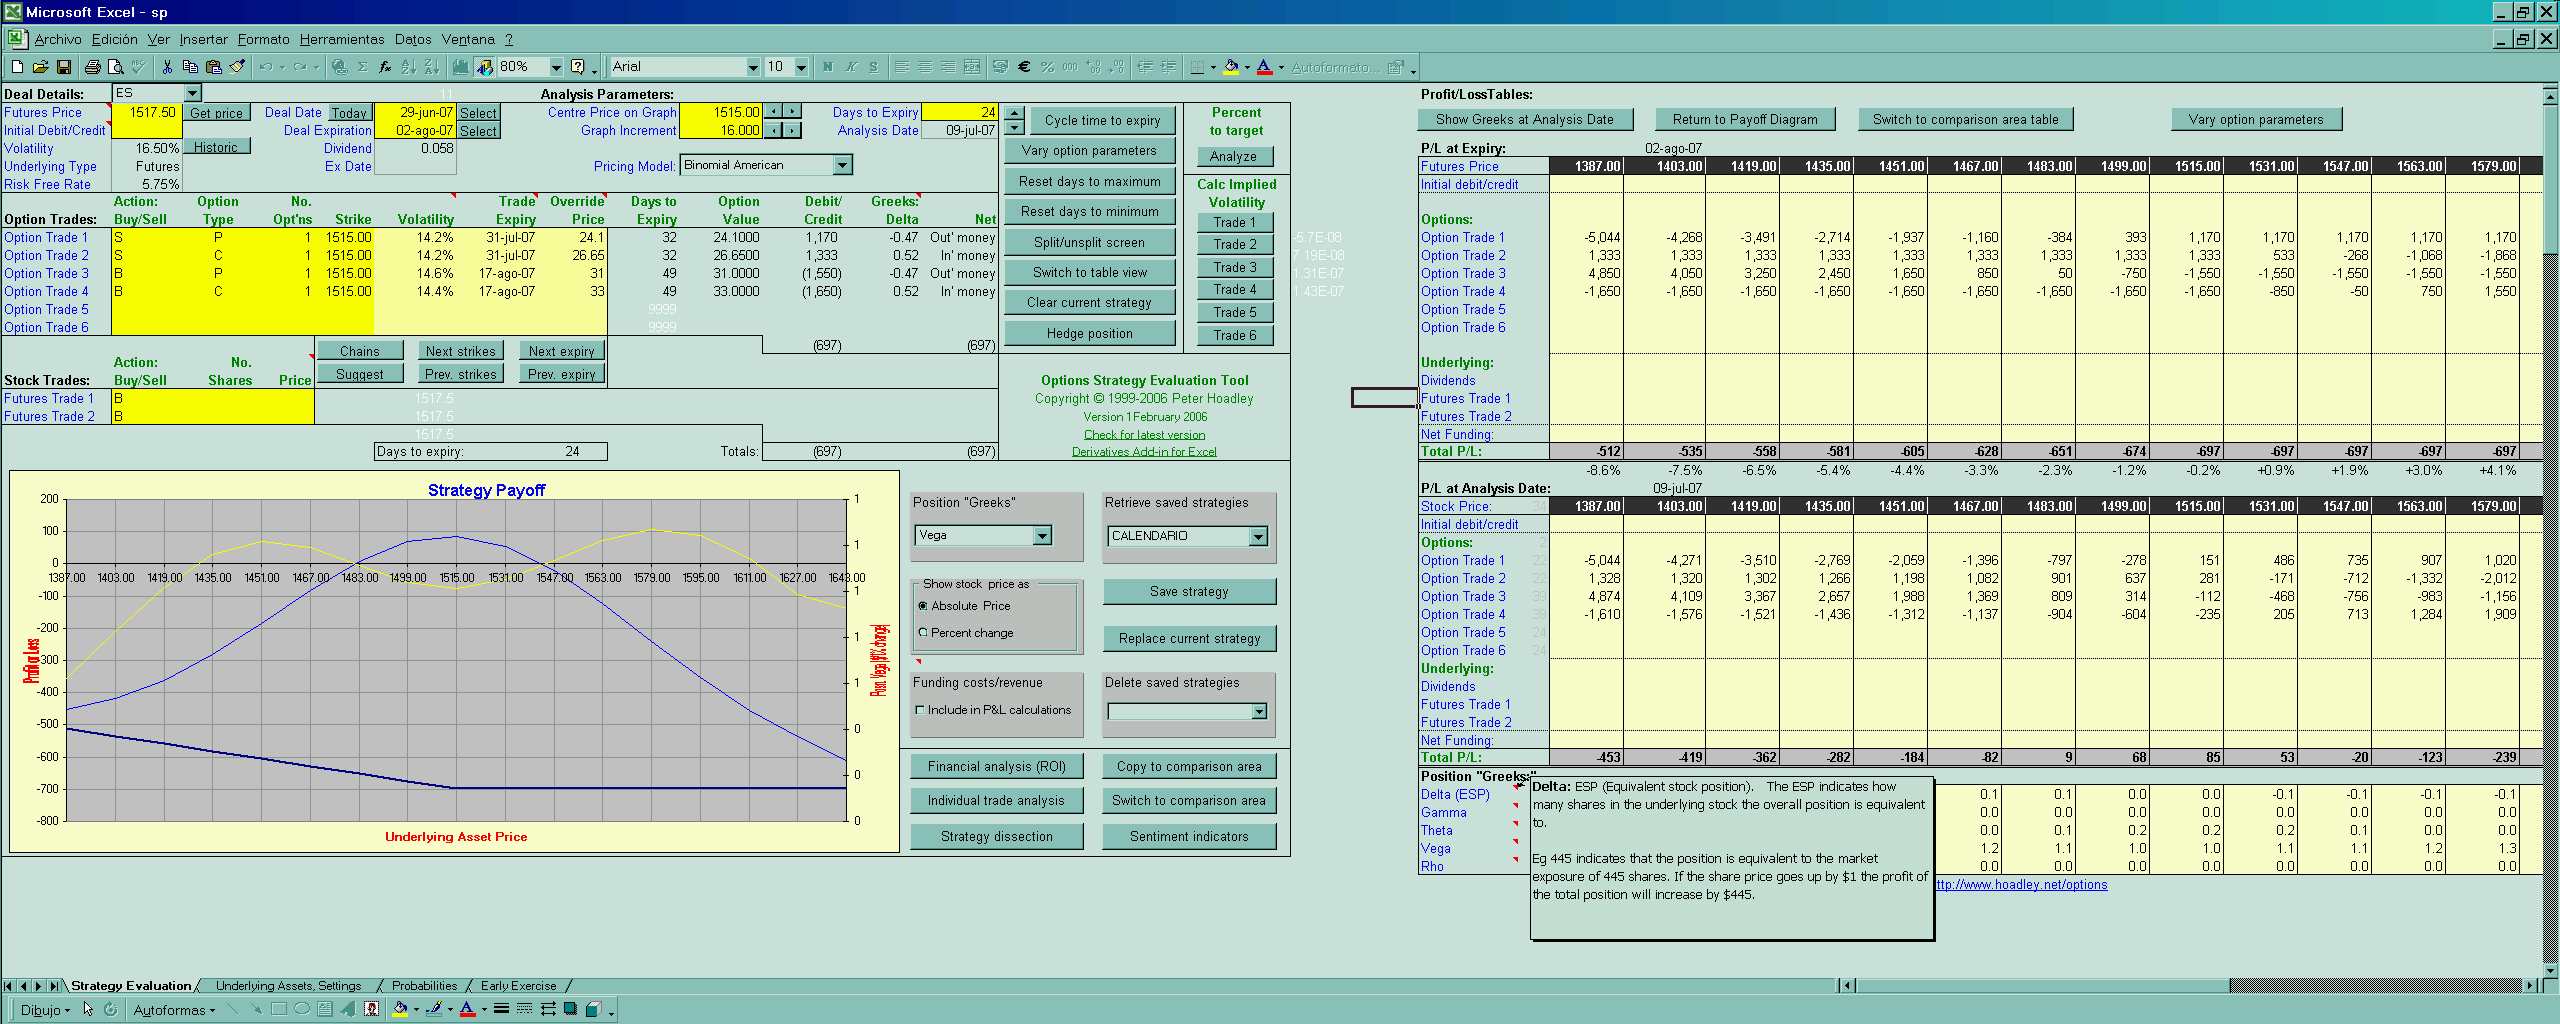
Task: Open the CALENDARIO saved strategies dropdown
Action: click(1257, 537)
